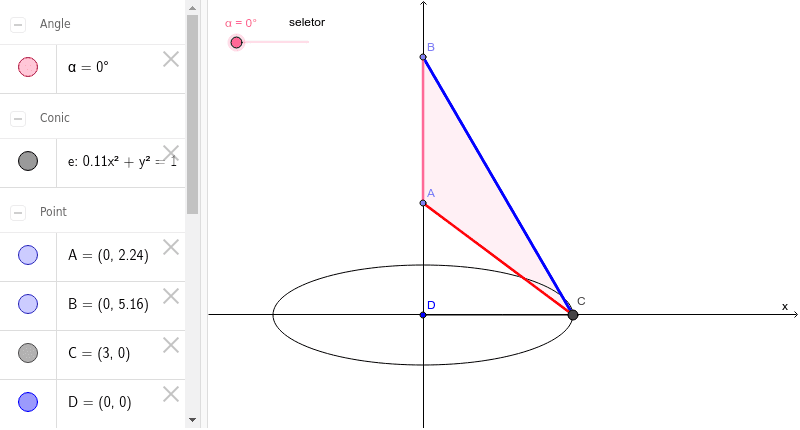The image size is (800, 430).
Task: Click the pink segment AB
Action: pyautogui.click(x=423, y=130)
